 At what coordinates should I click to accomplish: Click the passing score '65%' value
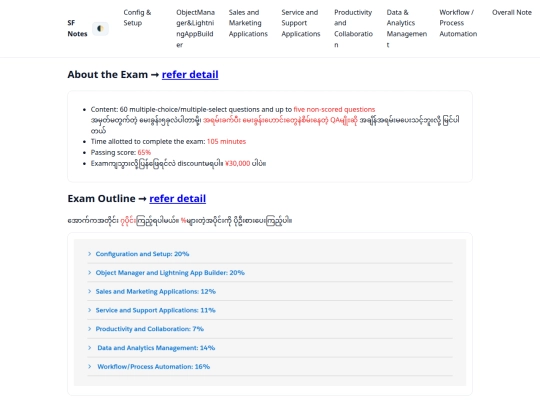pos(144,152)
